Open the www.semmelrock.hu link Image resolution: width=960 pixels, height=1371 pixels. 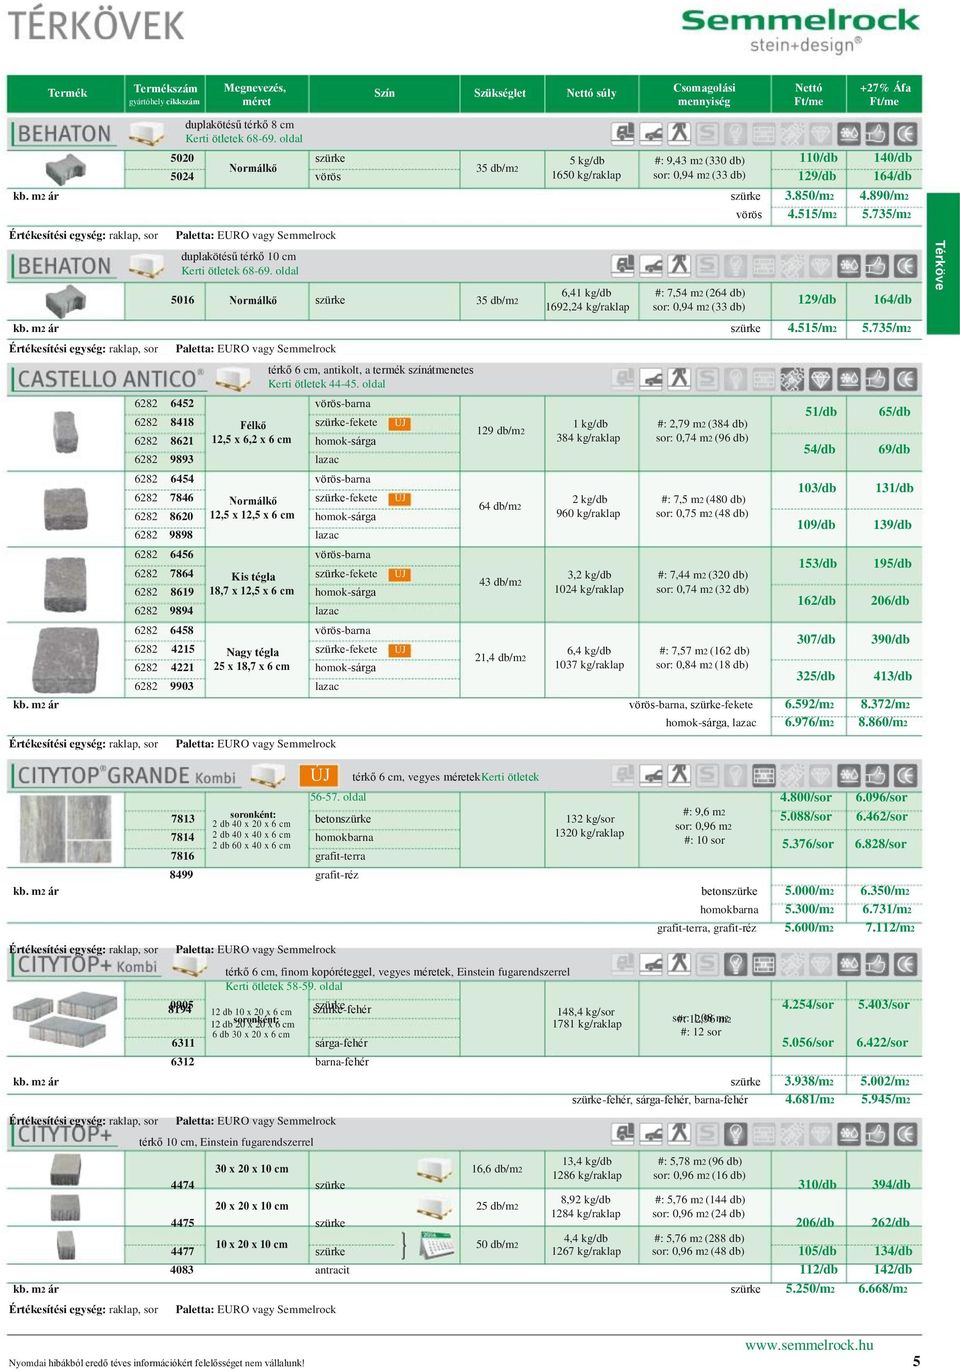click(809, 1345)
